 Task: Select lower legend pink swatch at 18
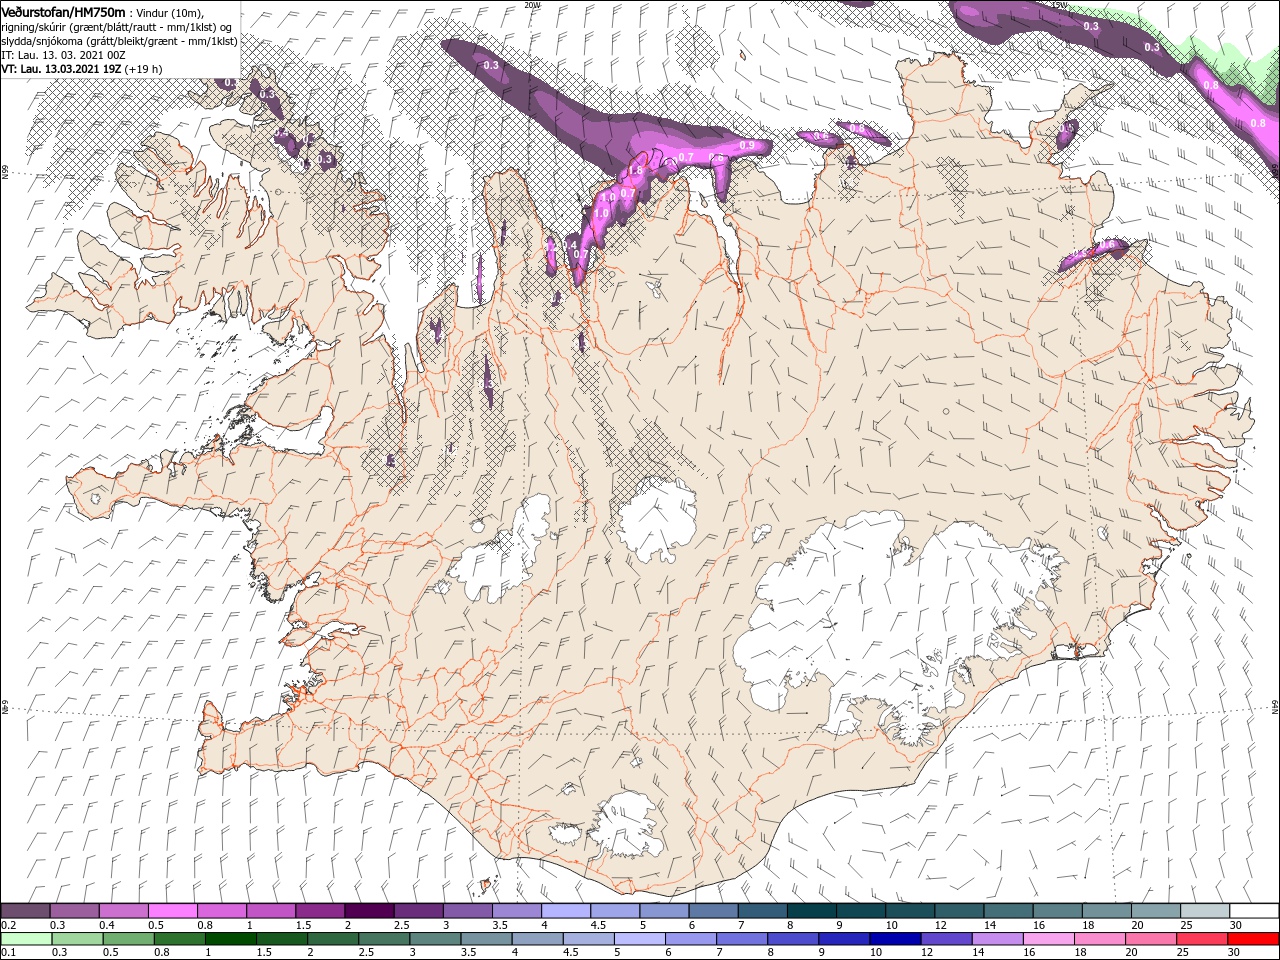1100,938
